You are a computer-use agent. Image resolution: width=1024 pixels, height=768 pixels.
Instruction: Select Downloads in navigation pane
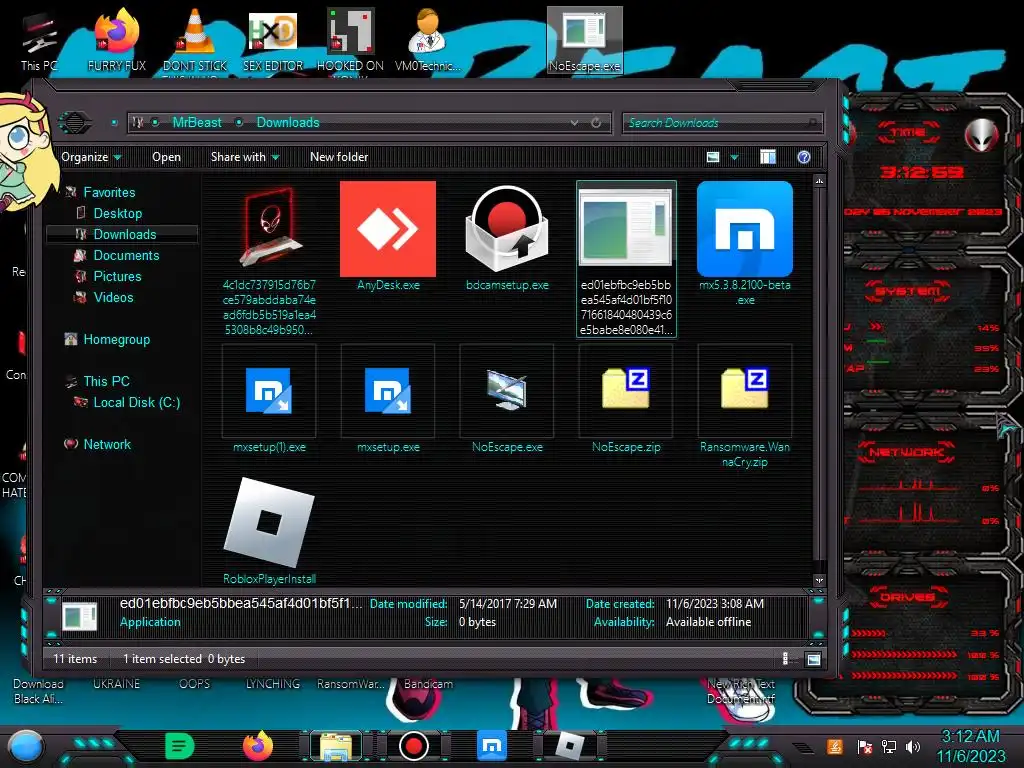125,234
